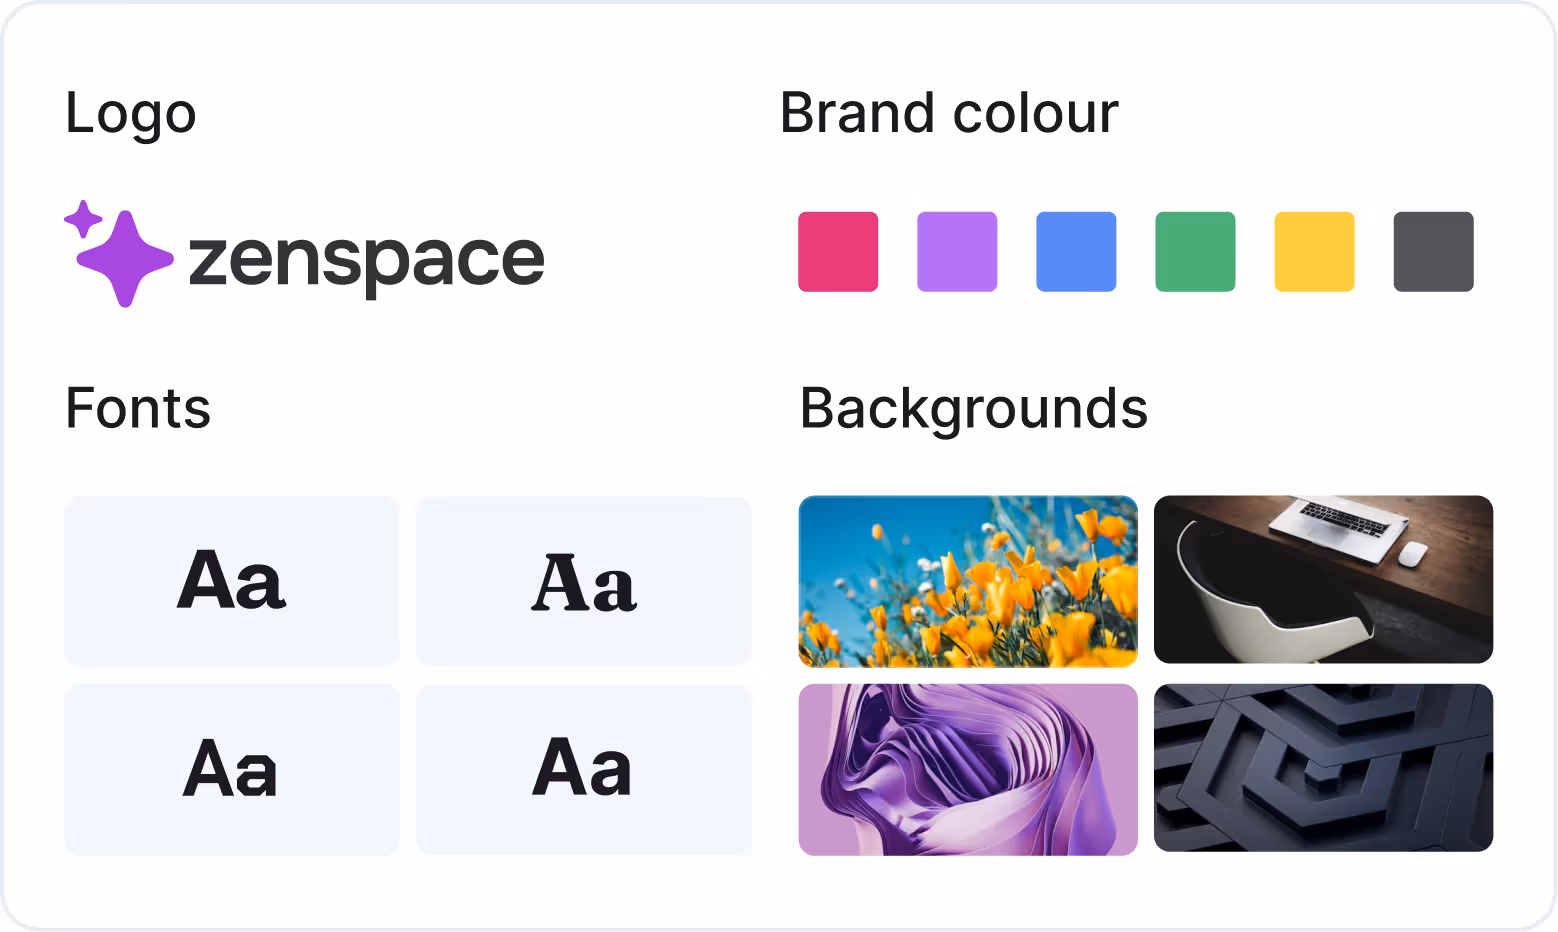Screen dimensions: 1558x932
Task: Choose the purple abstract swirl background
Action: [968, 770]
